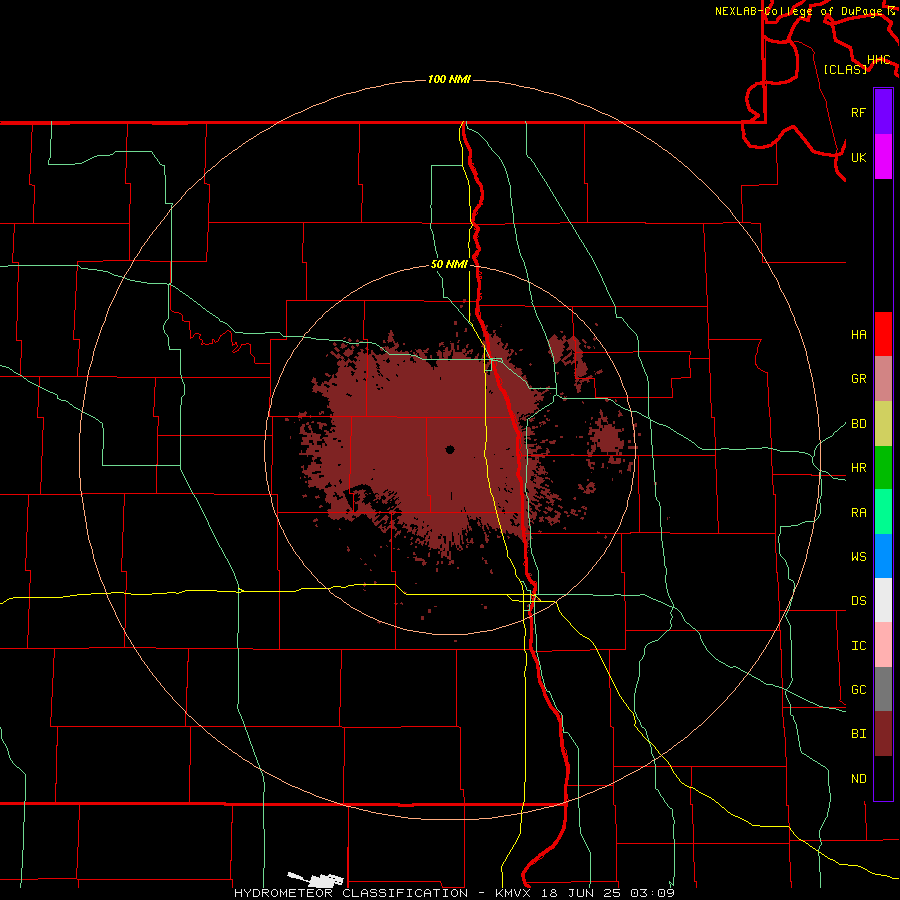
Task: Click the ND black legend swatch
Action: 883,778
